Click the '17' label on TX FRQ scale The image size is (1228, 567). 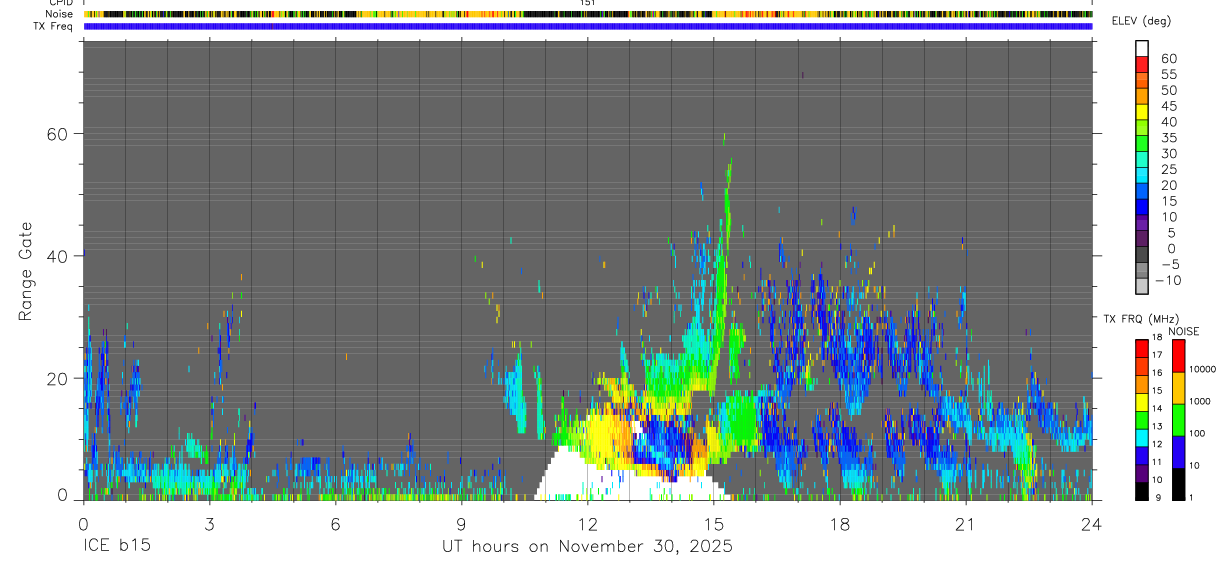point(1159,355)
